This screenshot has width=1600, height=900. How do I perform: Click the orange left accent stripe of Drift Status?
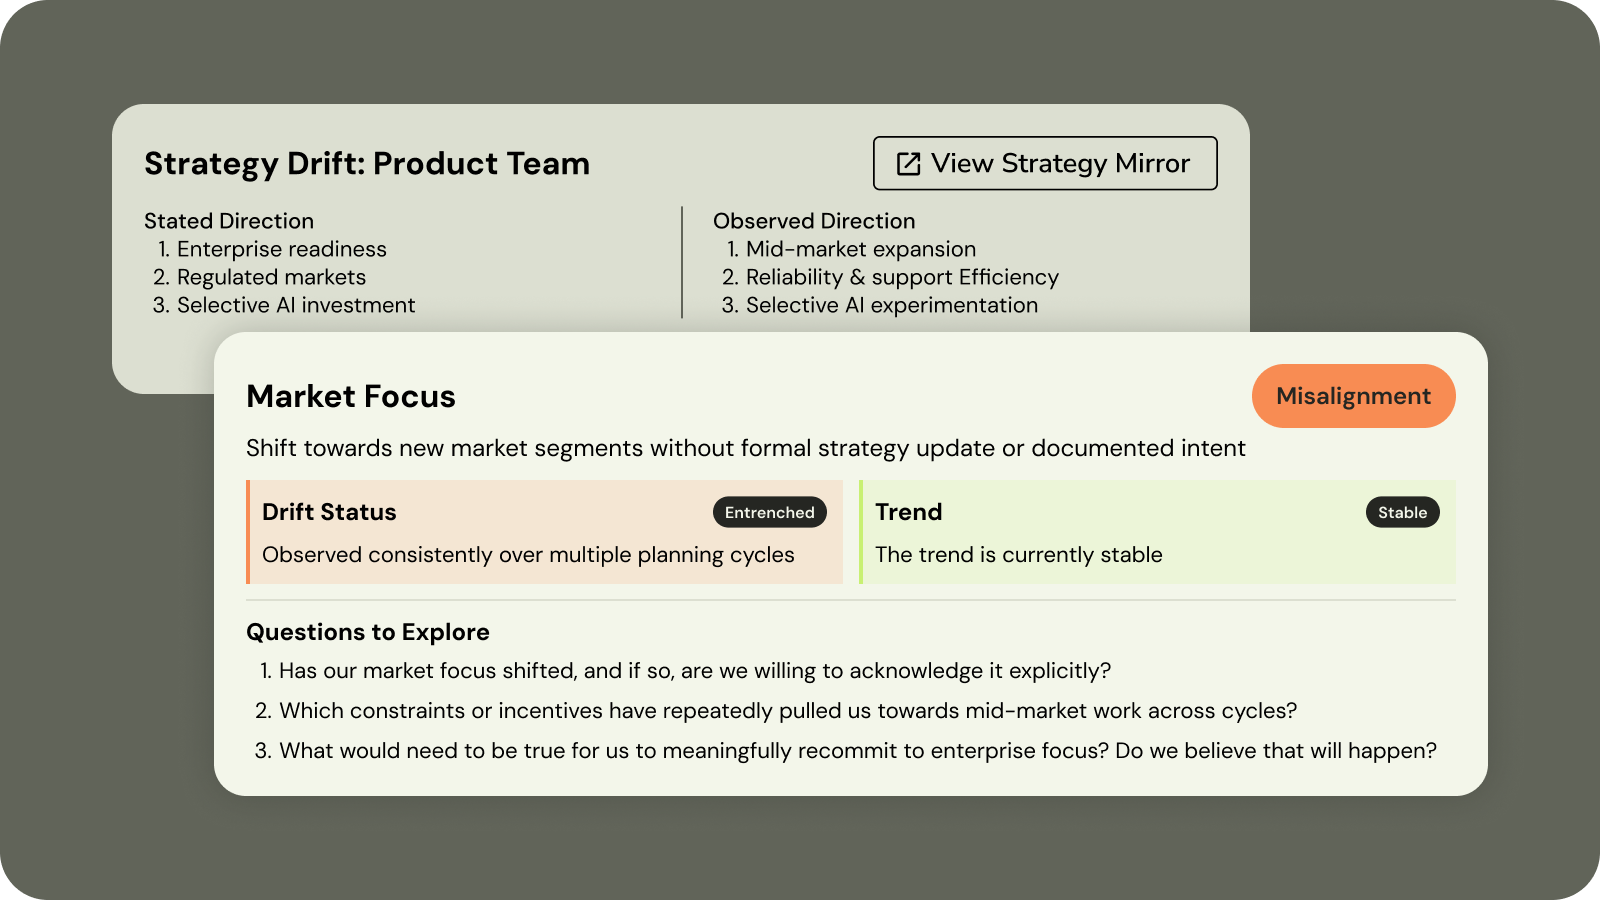[x=249, y=531]
